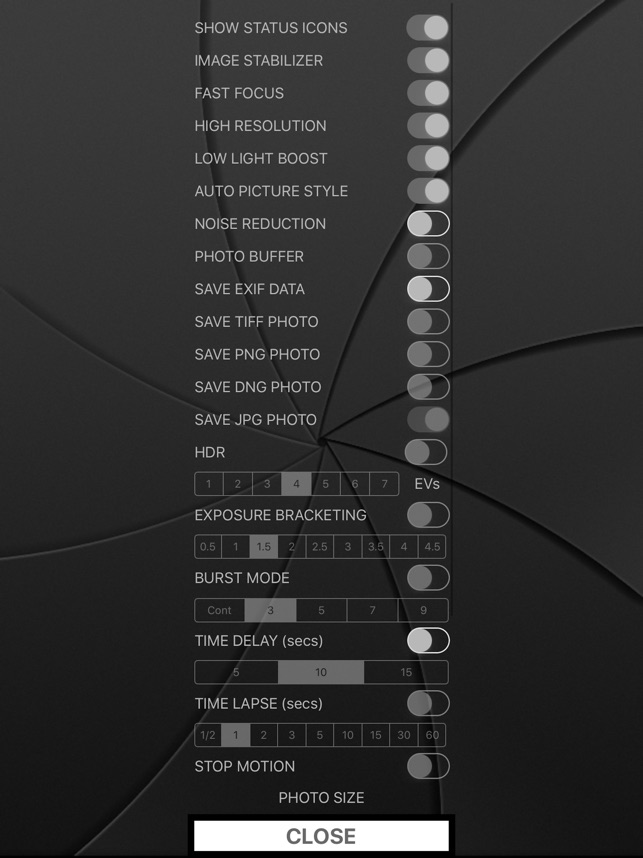Viewport: 643px width, 858px height.
Task: Select 5 in the HDR EVs selector
Action: pyautogui.click(x=326, y=484)
